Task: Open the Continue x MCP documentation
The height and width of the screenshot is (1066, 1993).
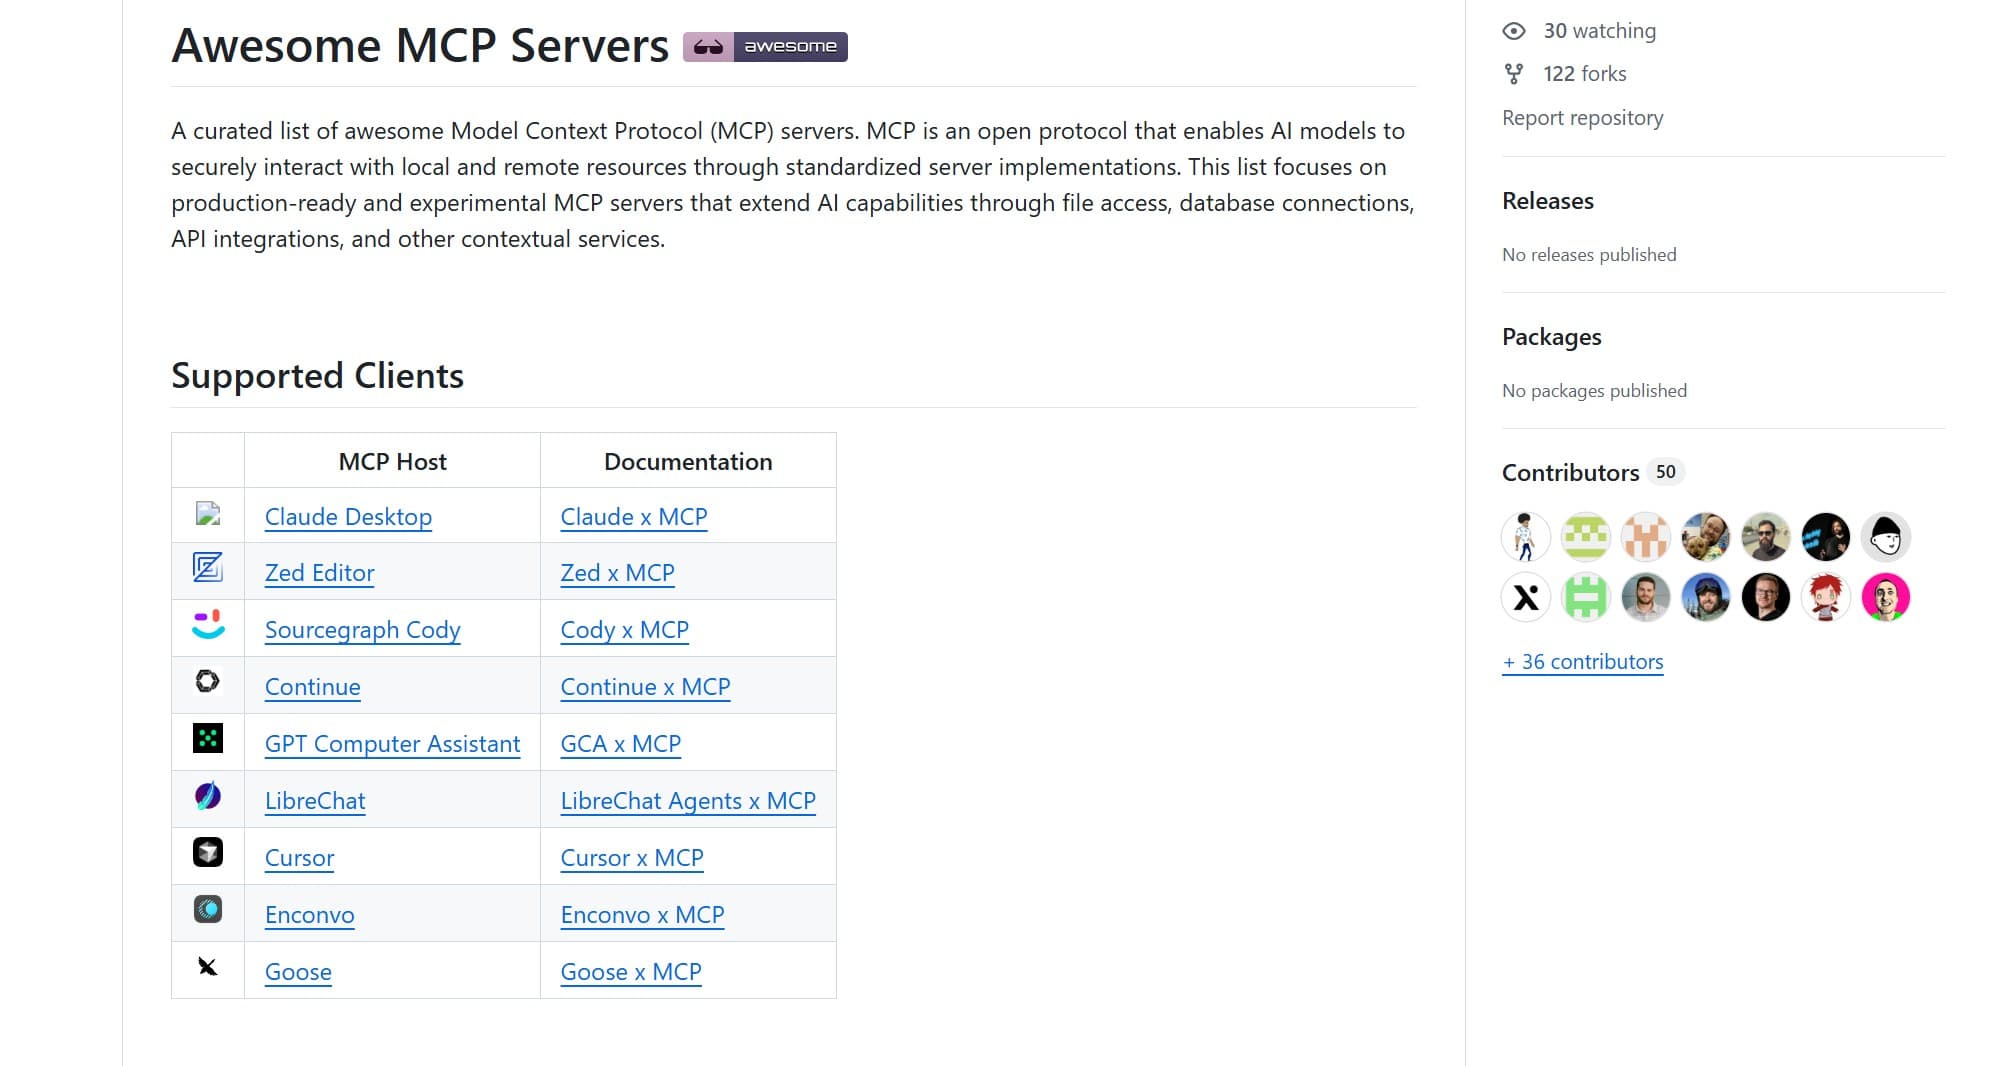Action: point(645,687)
